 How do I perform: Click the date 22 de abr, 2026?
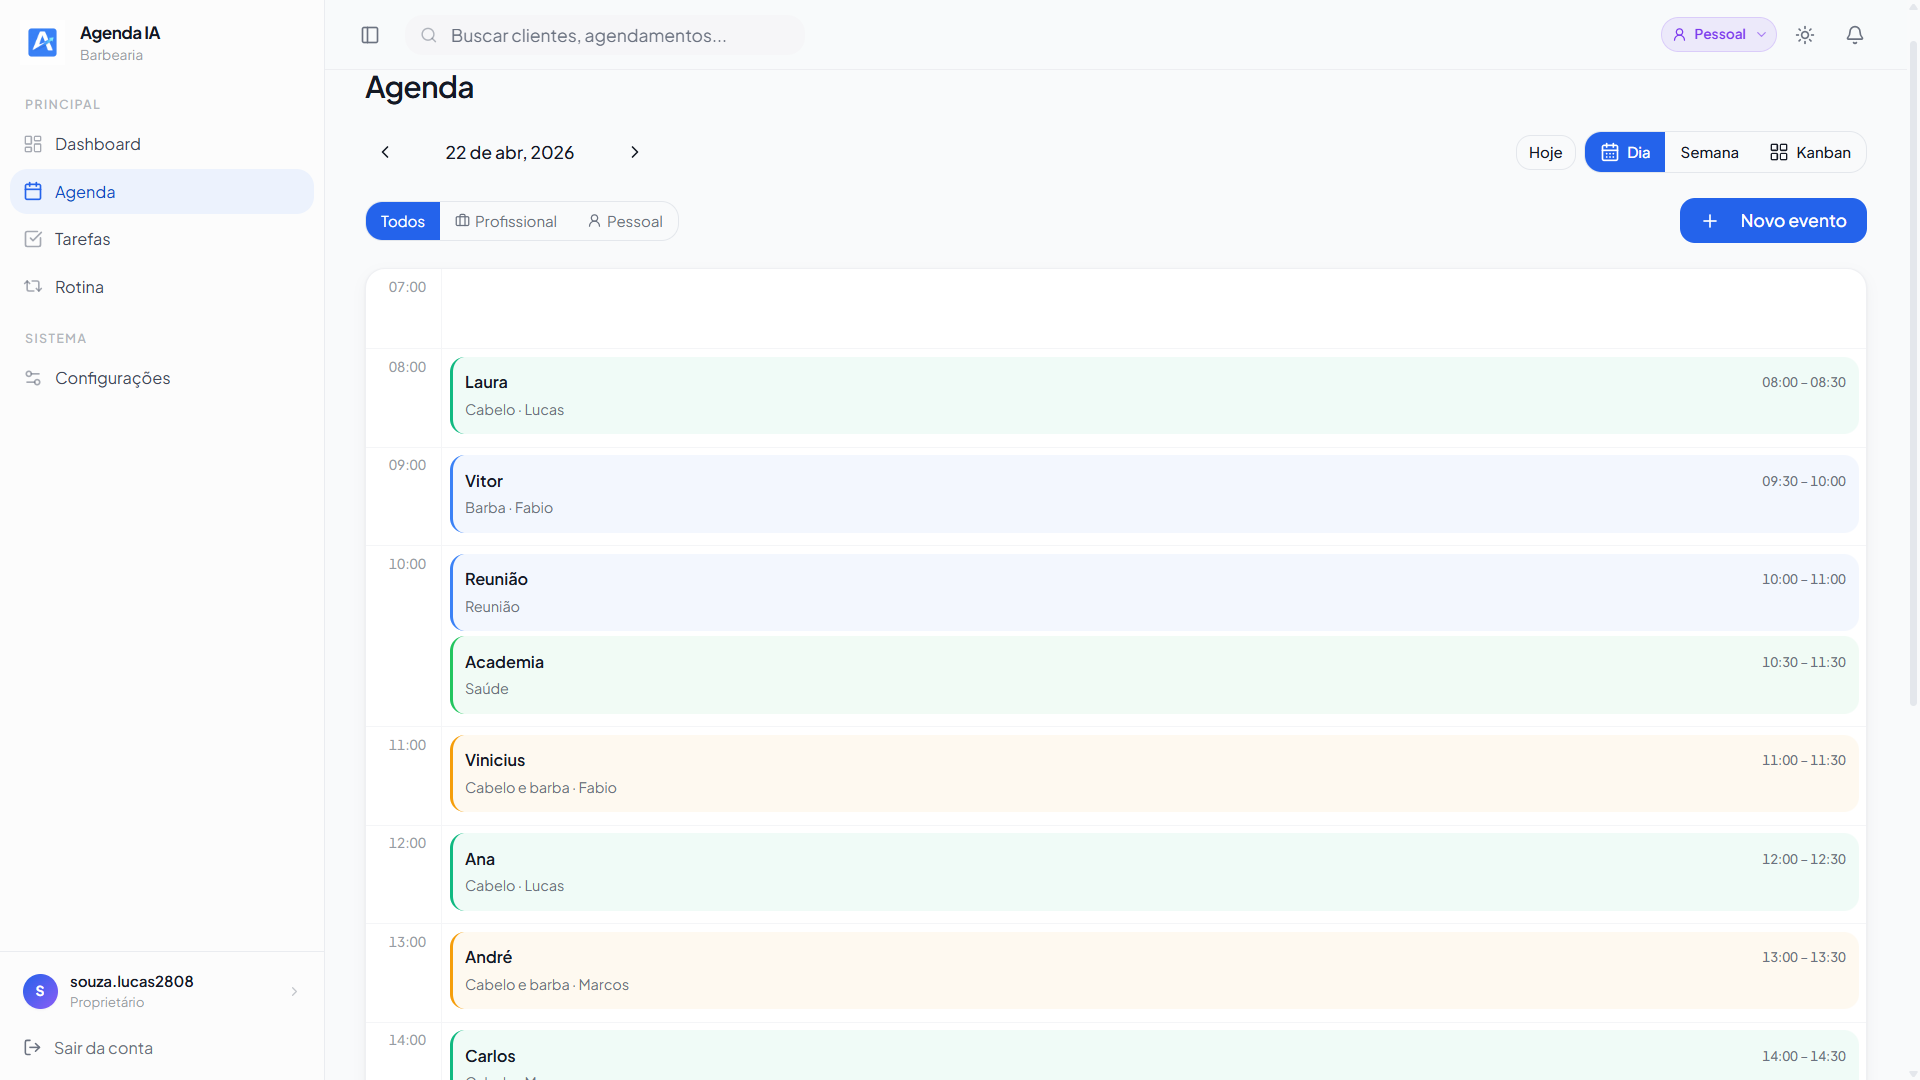click(x=510, y=152)
